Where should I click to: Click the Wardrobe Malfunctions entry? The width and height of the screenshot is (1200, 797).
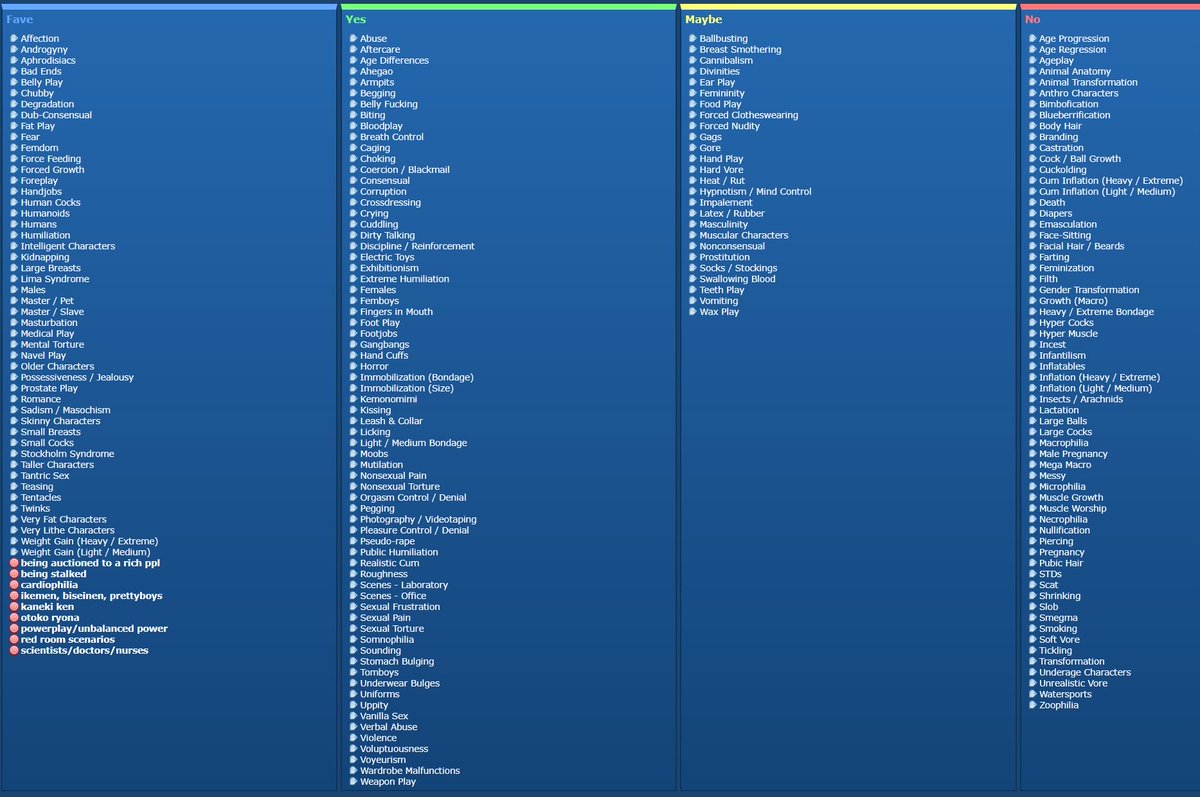(x=410, y=771)
